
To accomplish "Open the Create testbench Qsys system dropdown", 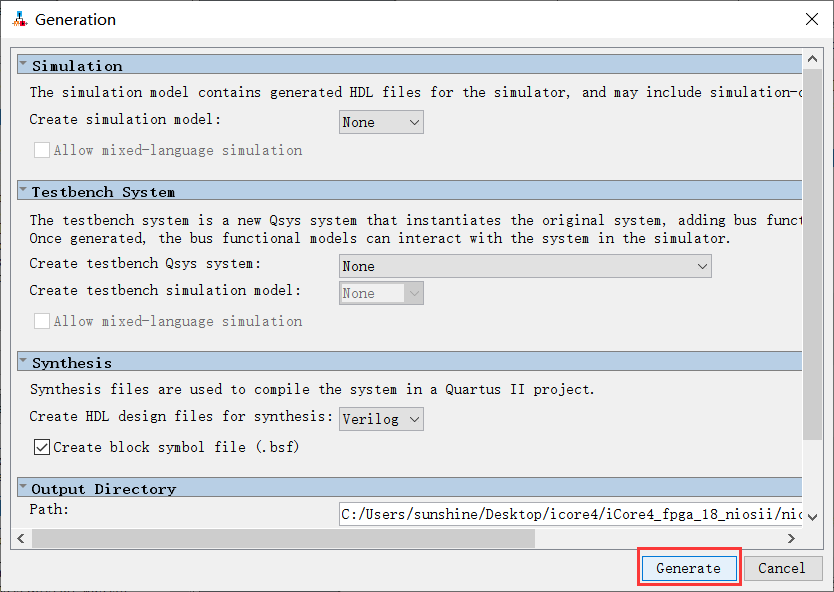I will click(525, 266).
